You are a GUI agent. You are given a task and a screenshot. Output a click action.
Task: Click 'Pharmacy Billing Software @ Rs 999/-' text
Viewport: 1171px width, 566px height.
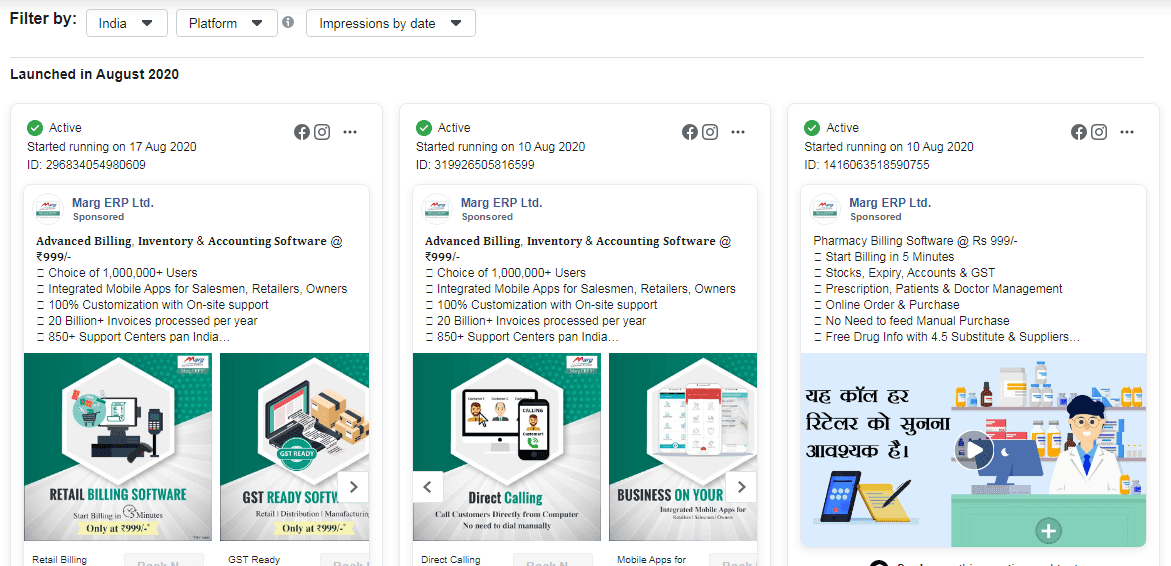[x=916, y=241]
